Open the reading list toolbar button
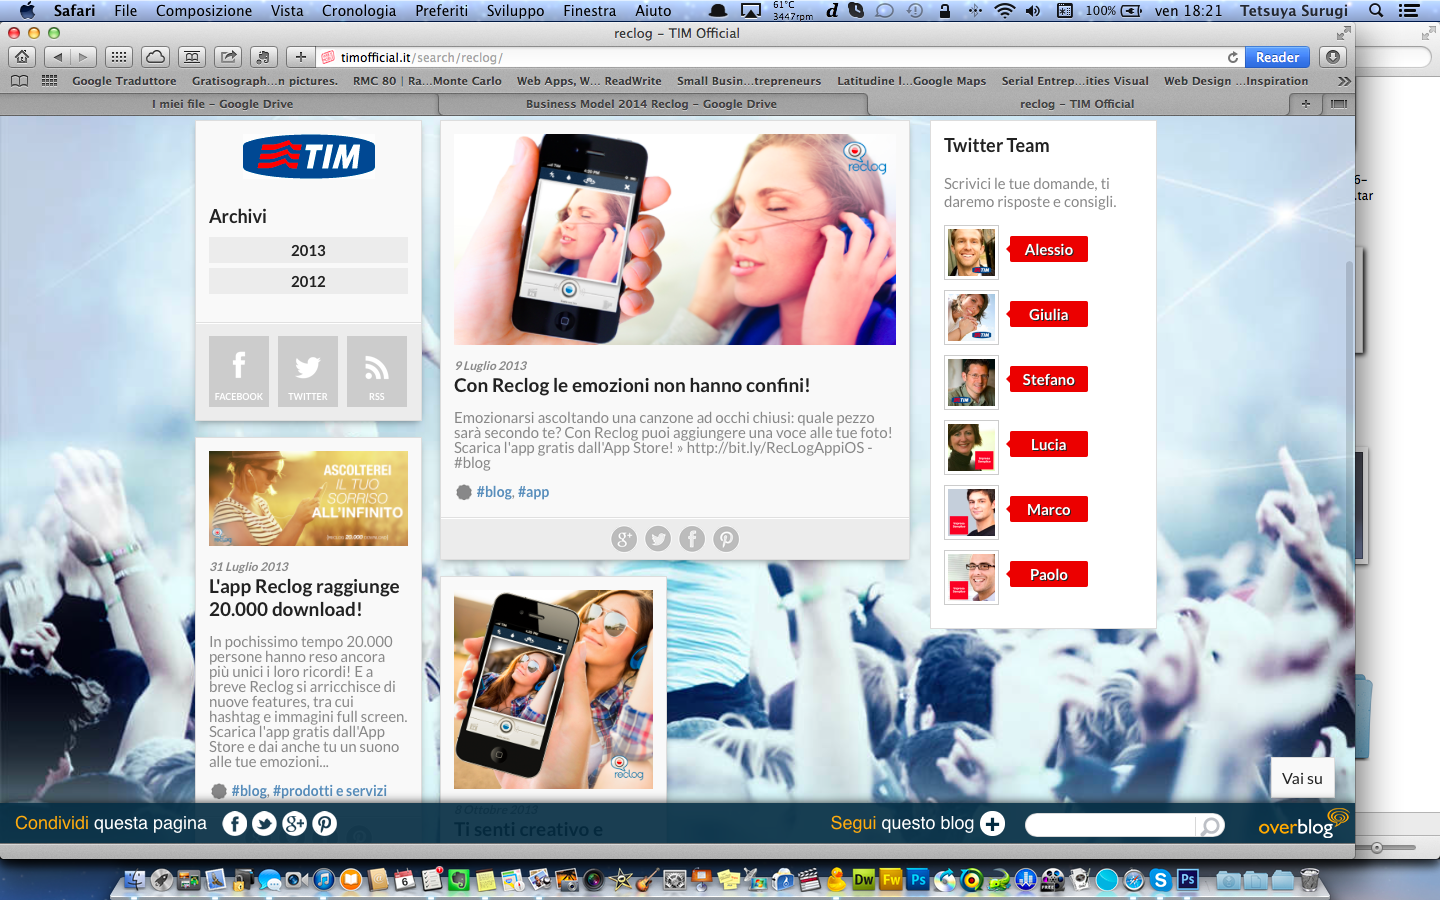1440x900 pixels. tap(192, 57)
